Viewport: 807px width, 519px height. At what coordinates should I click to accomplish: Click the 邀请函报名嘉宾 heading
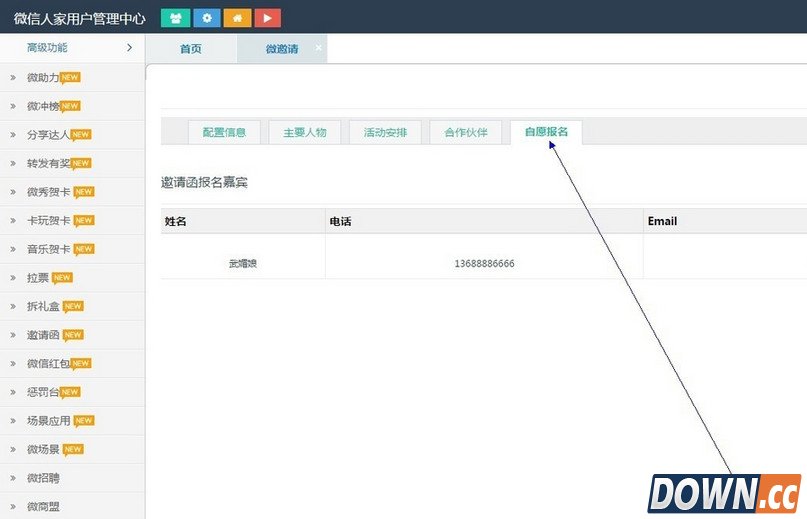coord(204,182)
